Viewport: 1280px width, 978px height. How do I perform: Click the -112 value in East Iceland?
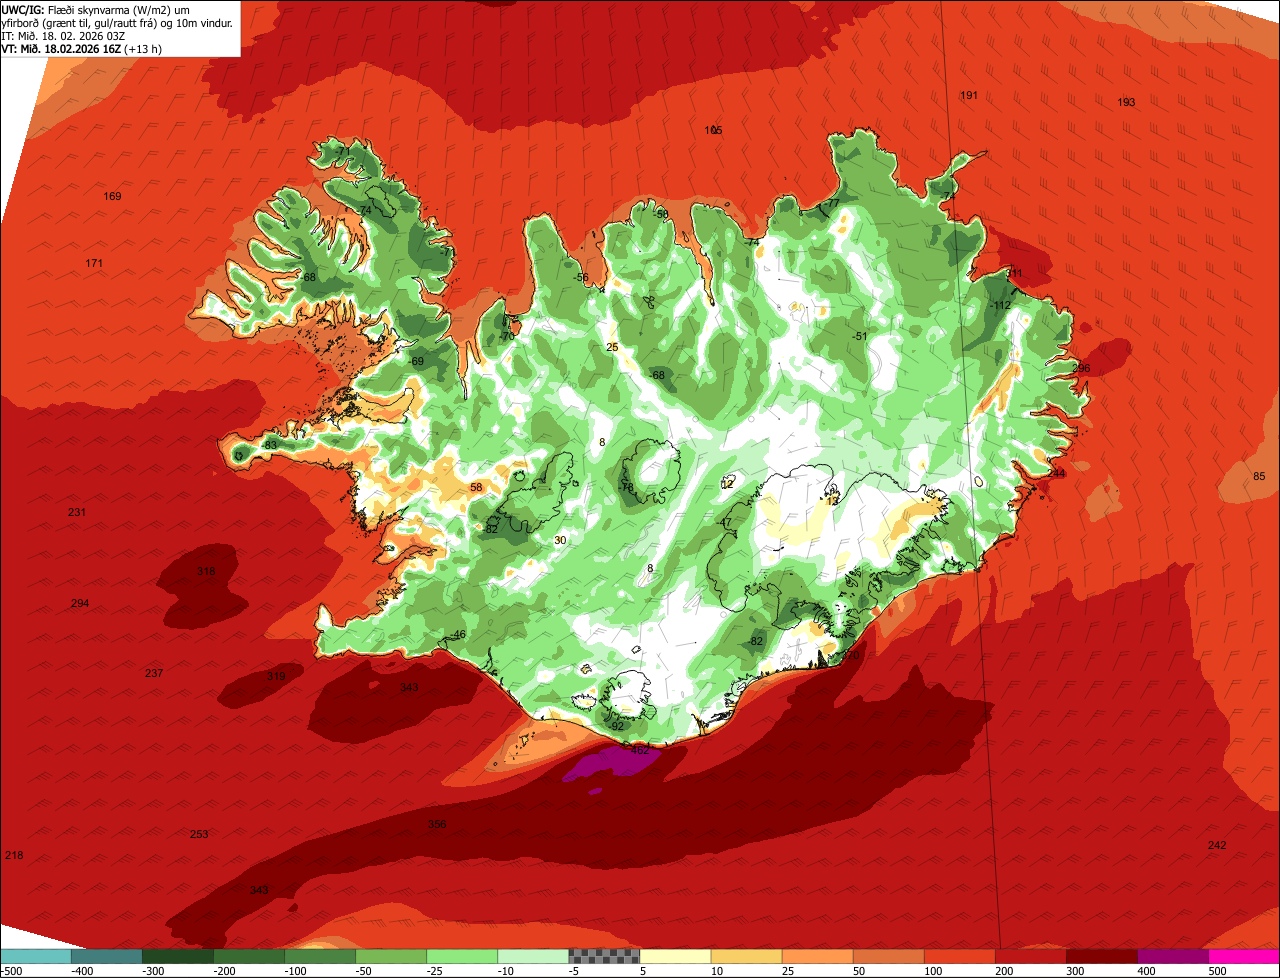tap(1001, 305)
